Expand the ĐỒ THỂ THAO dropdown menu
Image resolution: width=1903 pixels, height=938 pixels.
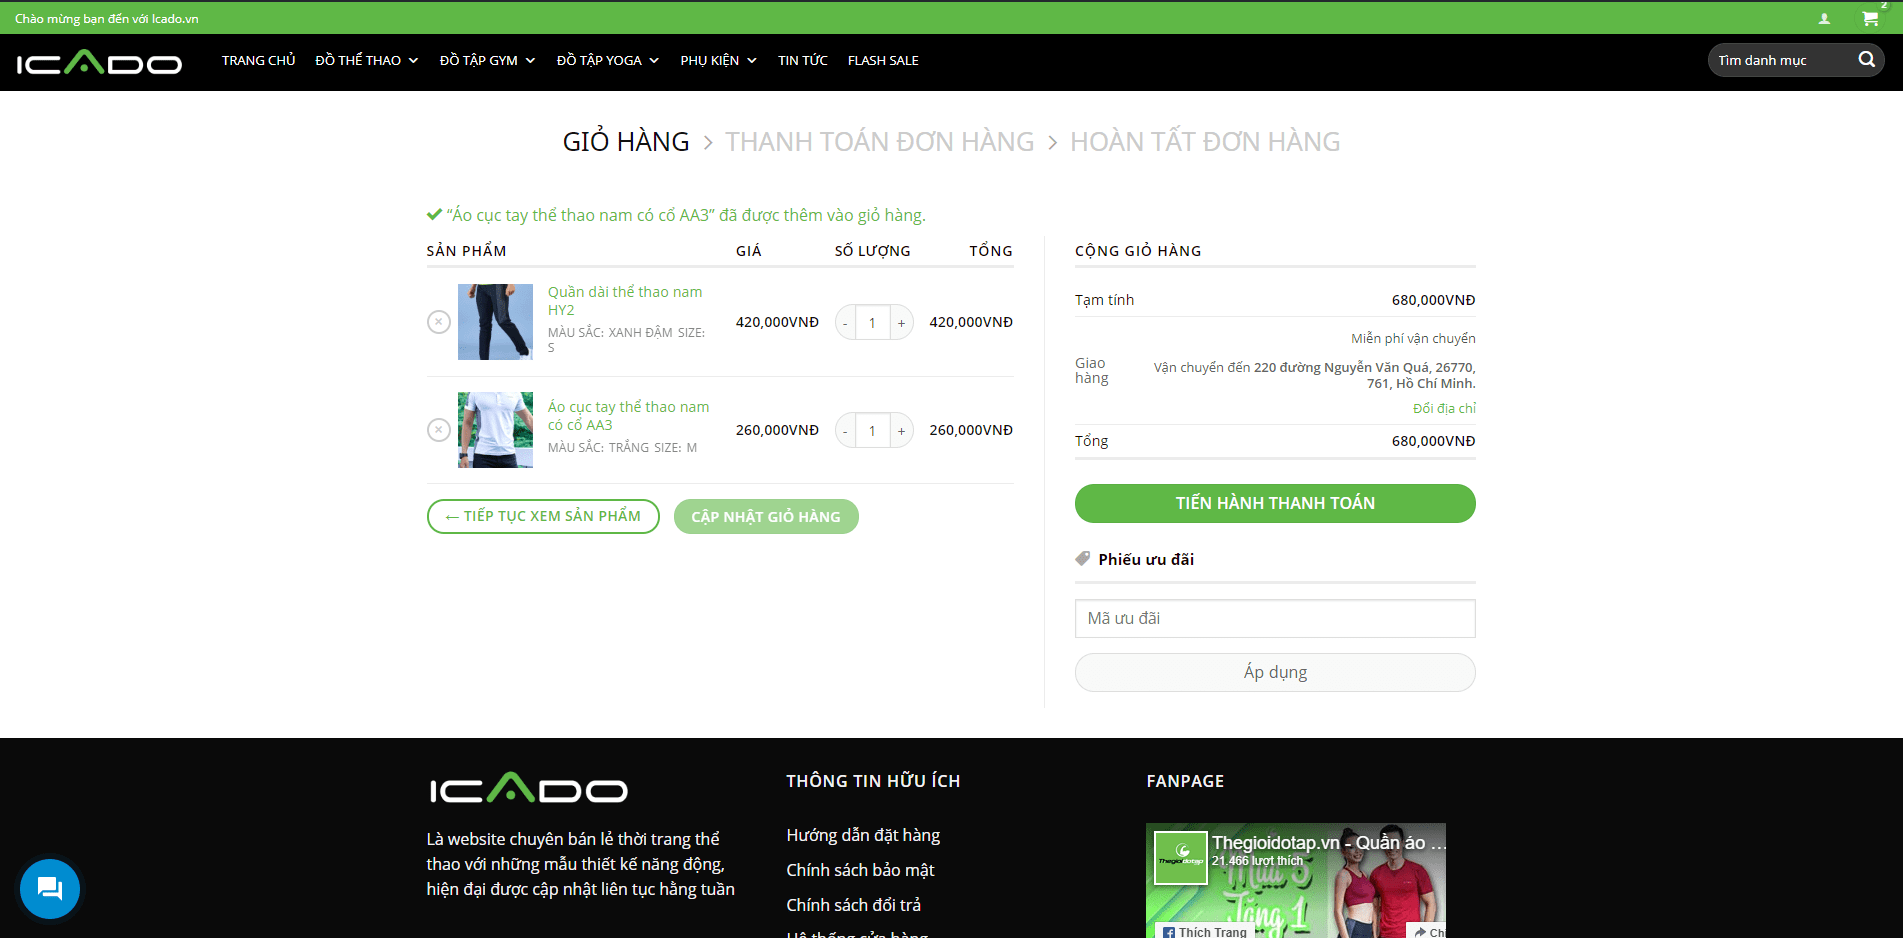click(x=366, y=61)
